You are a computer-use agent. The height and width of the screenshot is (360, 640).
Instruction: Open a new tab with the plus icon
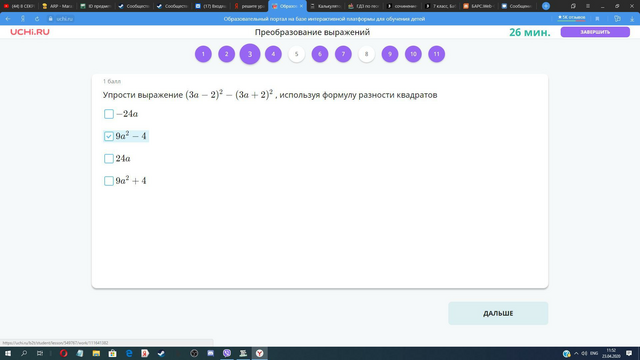(x=546, y=6)
